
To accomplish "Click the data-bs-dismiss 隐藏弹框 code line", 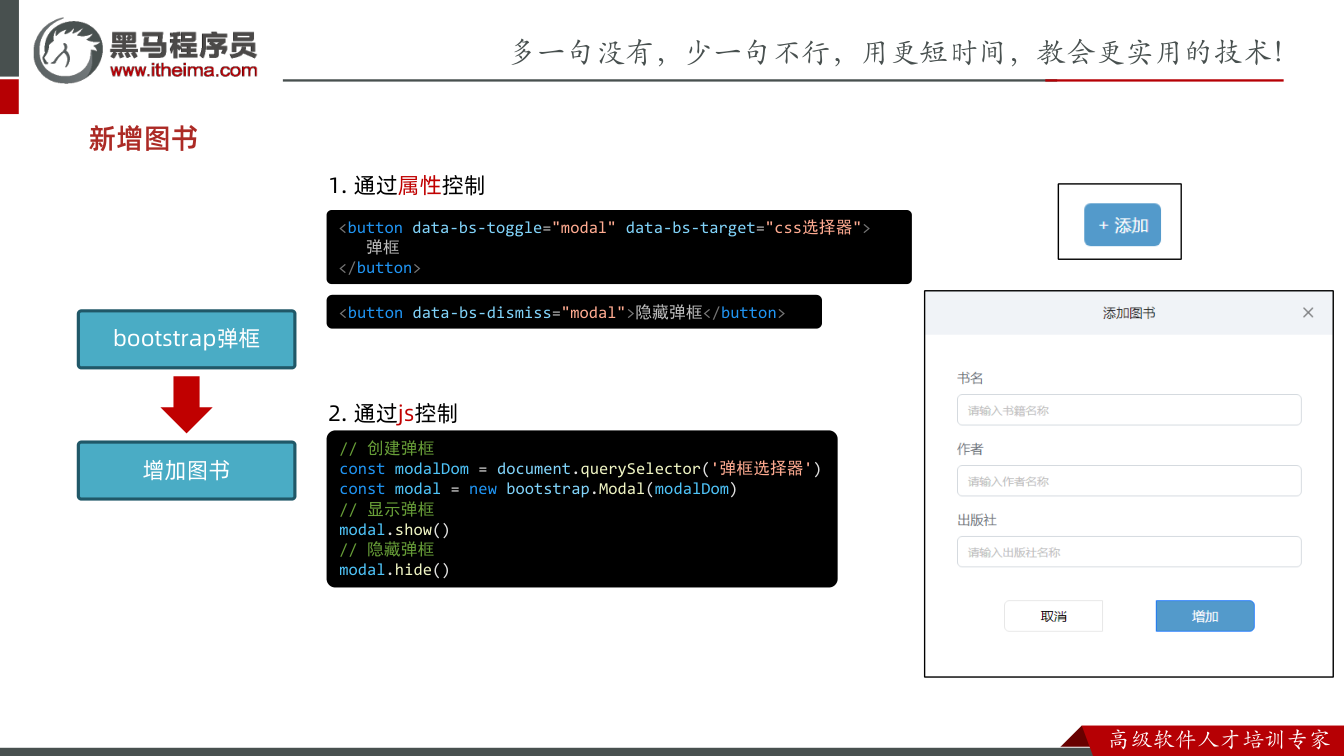I will pos(562,313).
